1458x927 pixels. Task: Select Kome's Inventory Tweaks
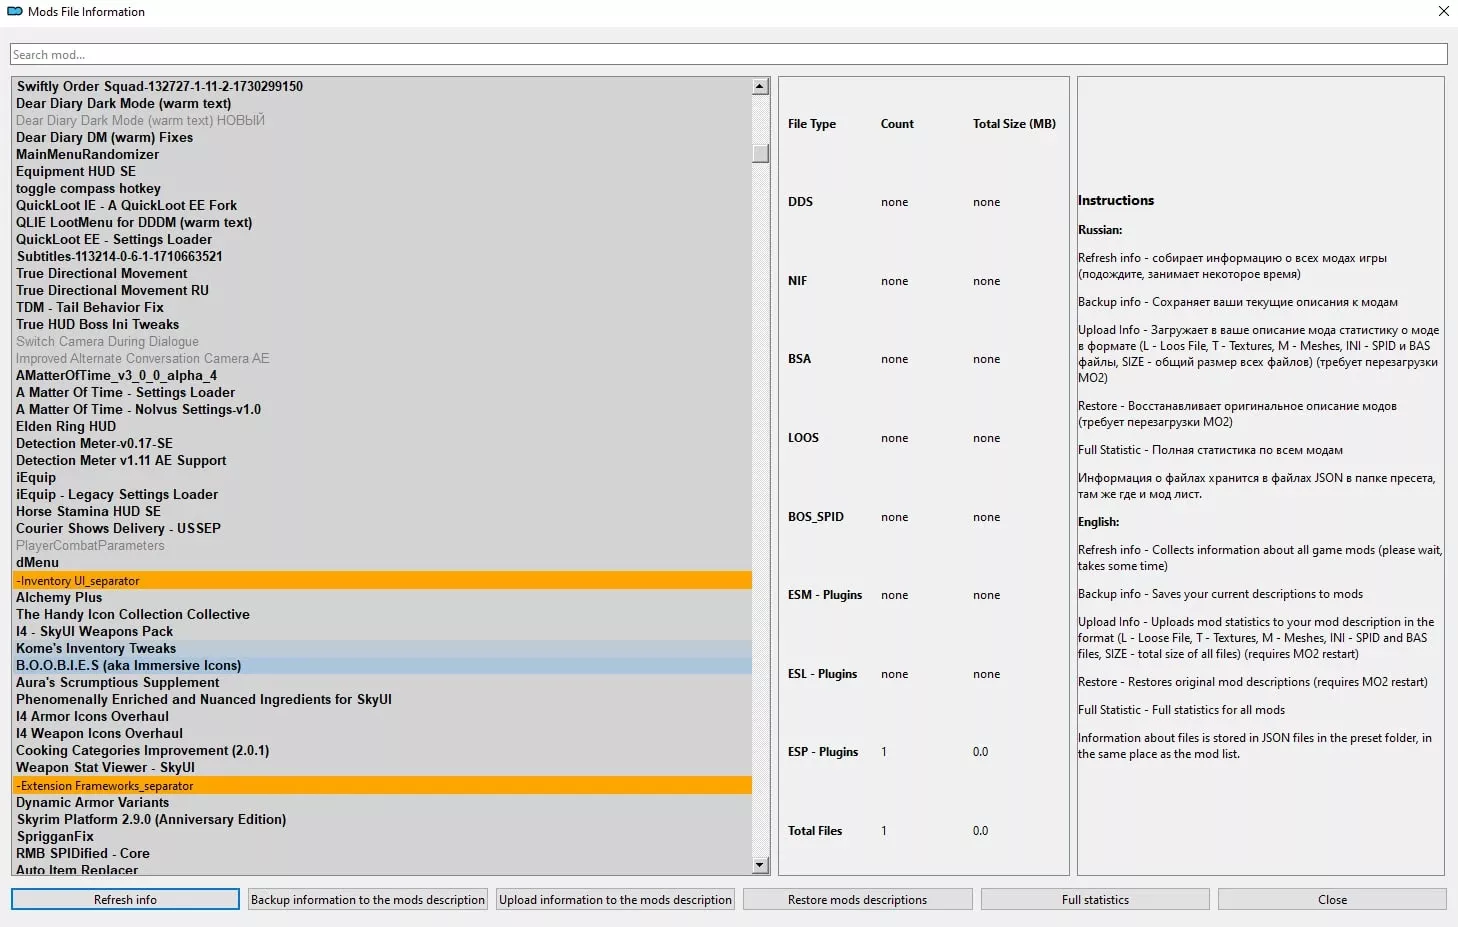(x=96, y=648)
